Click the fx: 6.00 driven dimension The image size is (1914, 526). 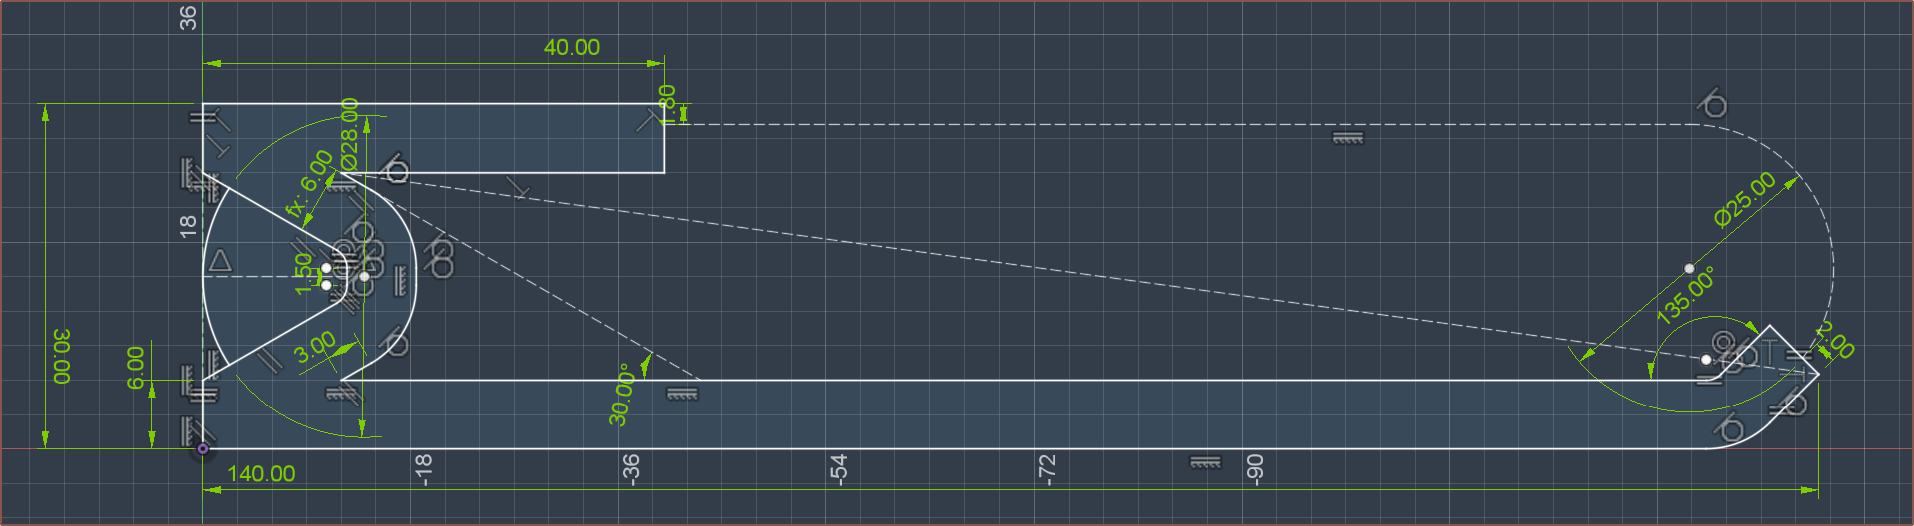coord(309,184)
